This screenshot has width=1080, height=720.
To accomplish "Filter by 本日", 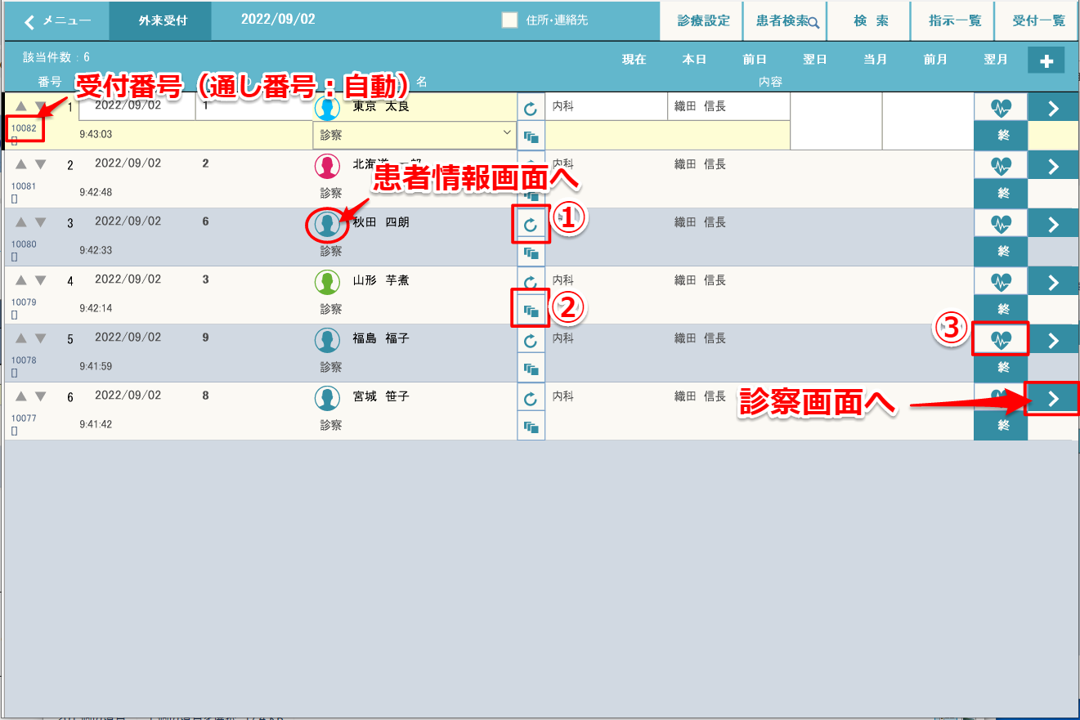I will click(x=694, y=60).
